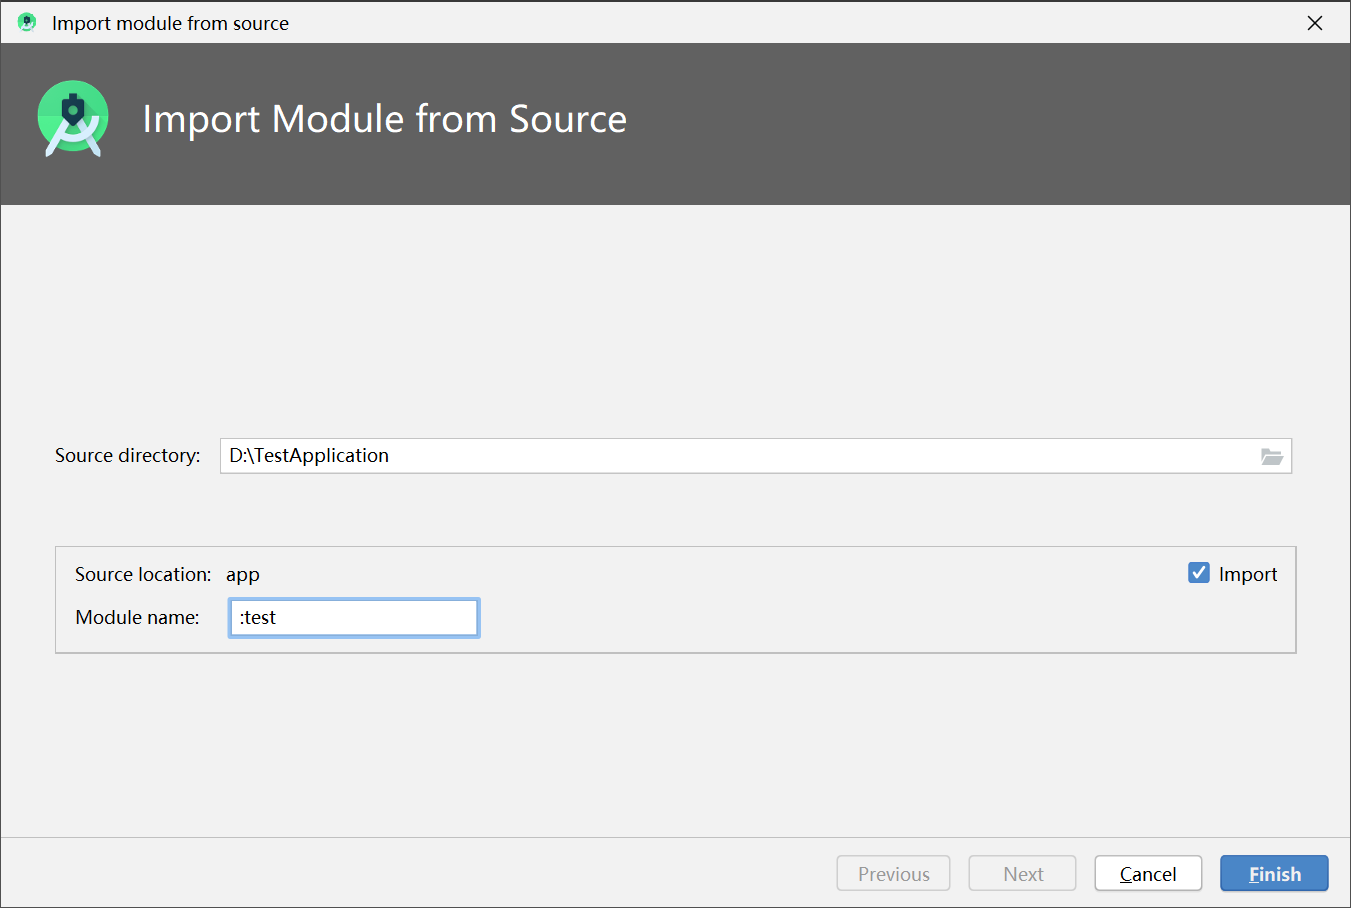The height and width of the screenshot is (908, 1351).
Task: Click the open-folder icon at the field's right edge
Action: [x=1271, y=456]
